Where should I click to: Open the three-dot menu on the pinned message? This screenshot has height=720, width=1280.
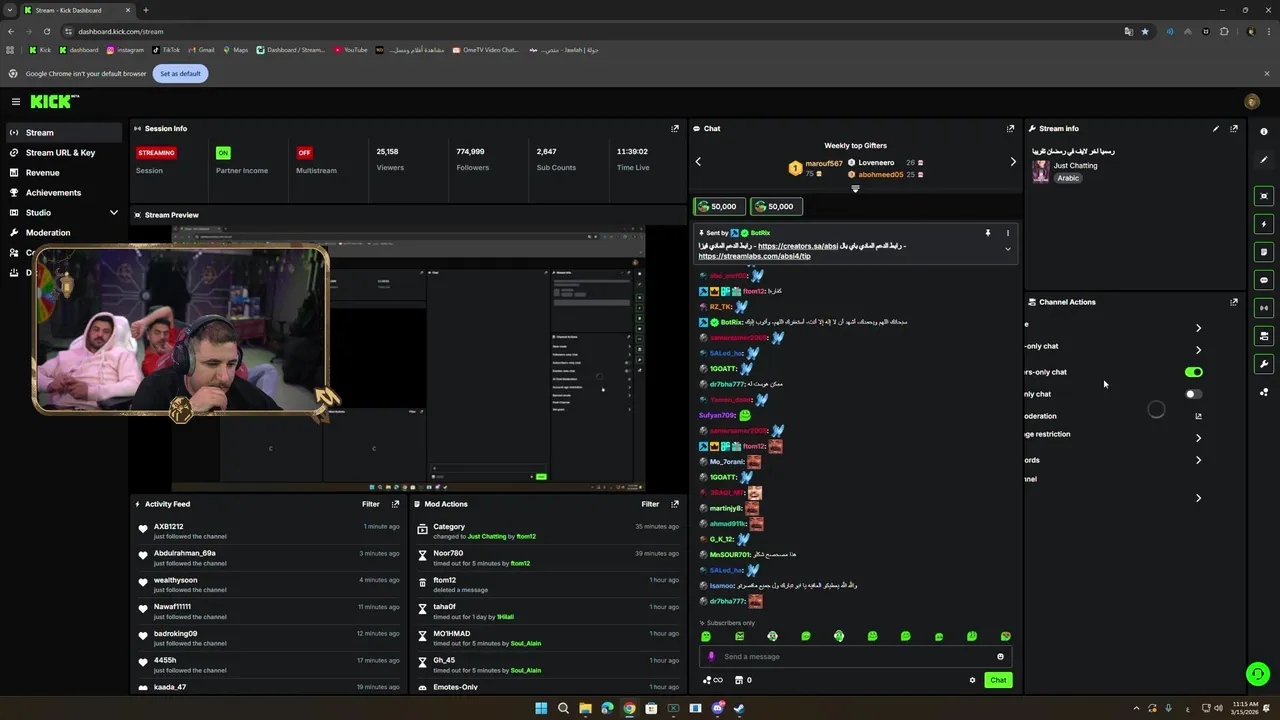tap(1007, 233)
